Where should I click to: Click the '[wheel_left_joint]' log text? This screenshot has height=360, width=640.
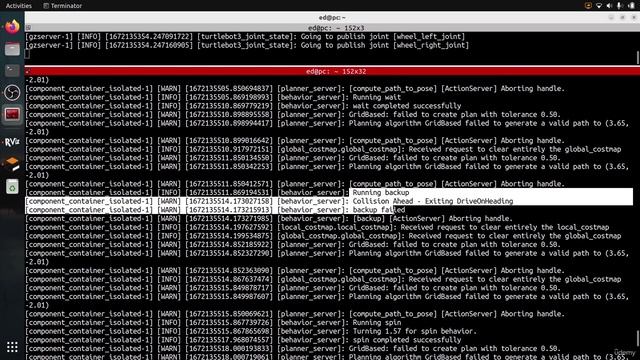429,36
